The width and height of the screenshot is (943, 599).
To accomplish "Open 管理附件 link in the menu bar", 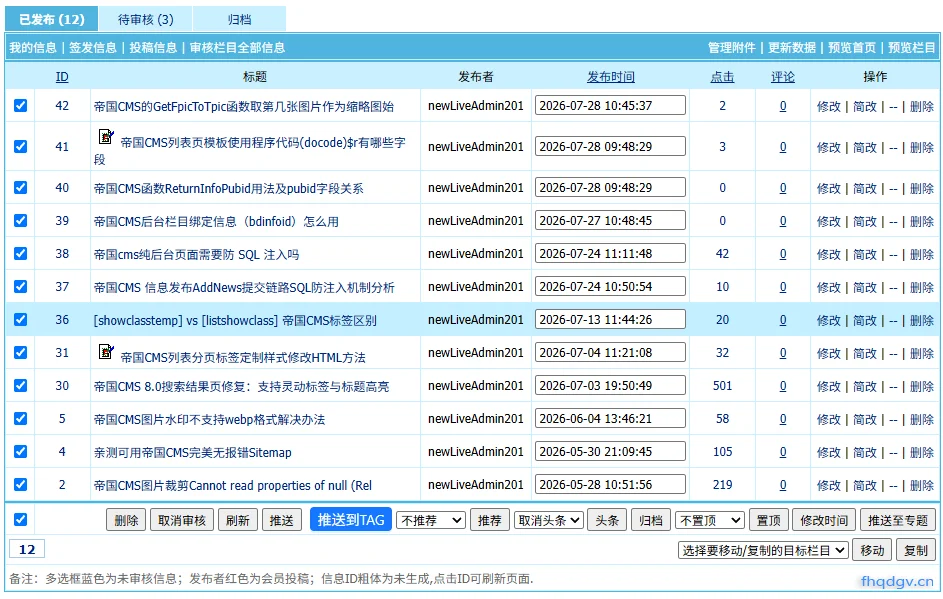I will coord(731,48).
